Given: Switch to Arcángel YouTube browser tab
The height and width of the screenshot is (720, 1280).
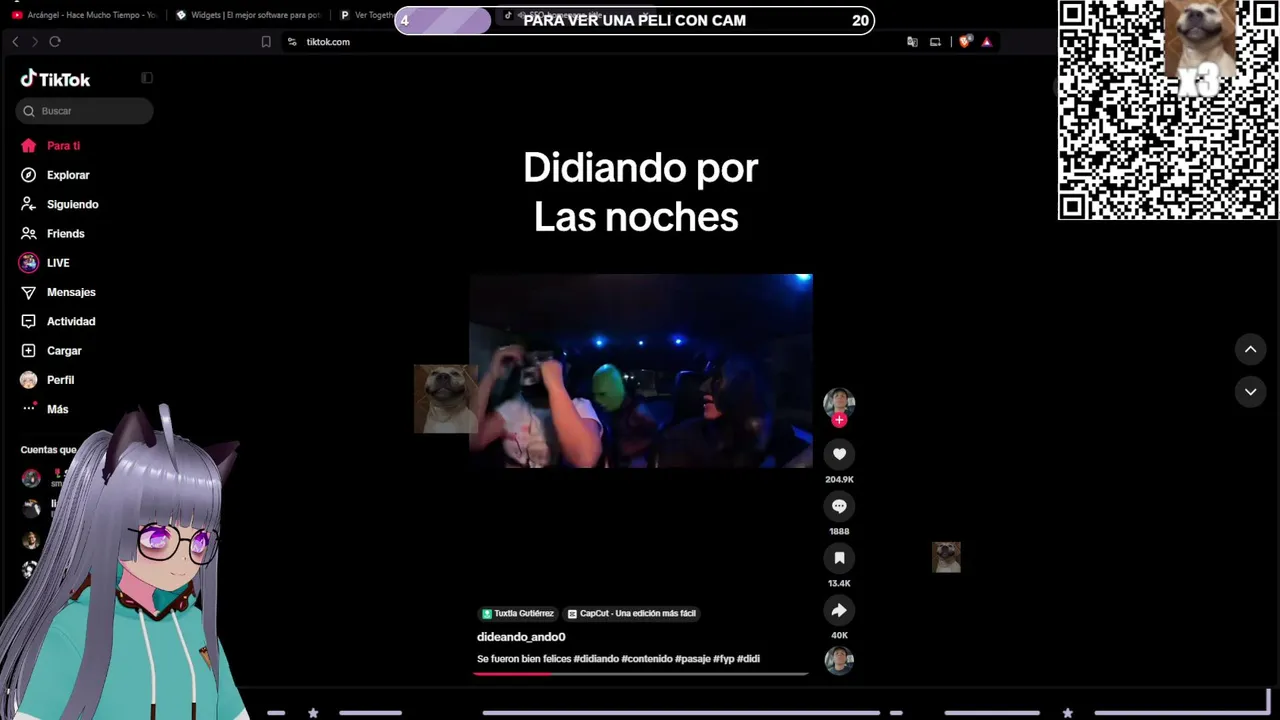Looking at the screenshot, I should [x=84, y=15].
